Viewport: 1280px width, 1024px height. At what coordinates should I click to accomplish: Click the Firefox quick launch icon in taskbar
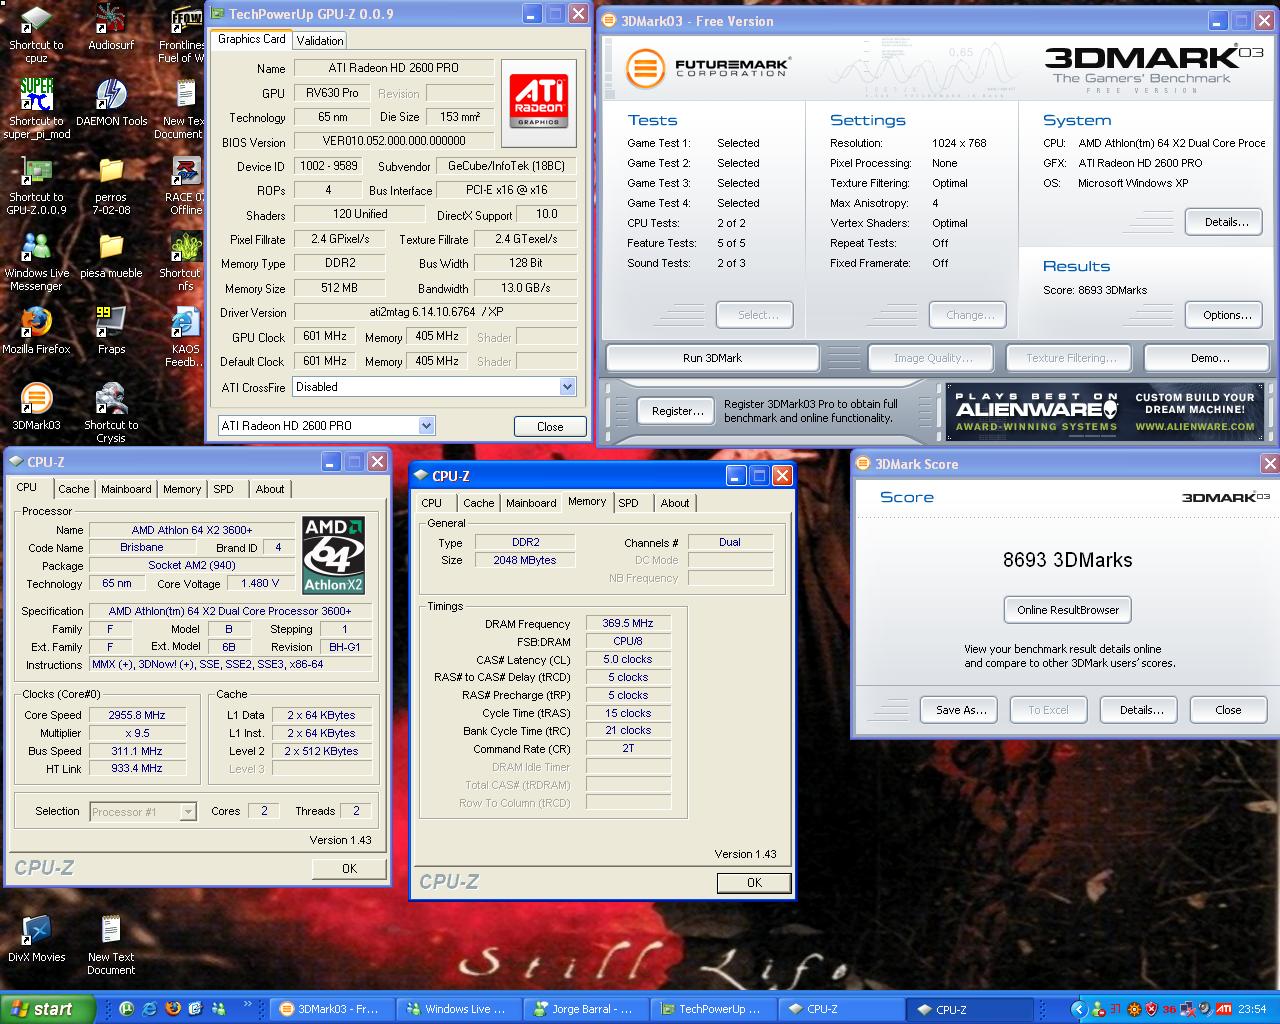[x=172, y=1009]
